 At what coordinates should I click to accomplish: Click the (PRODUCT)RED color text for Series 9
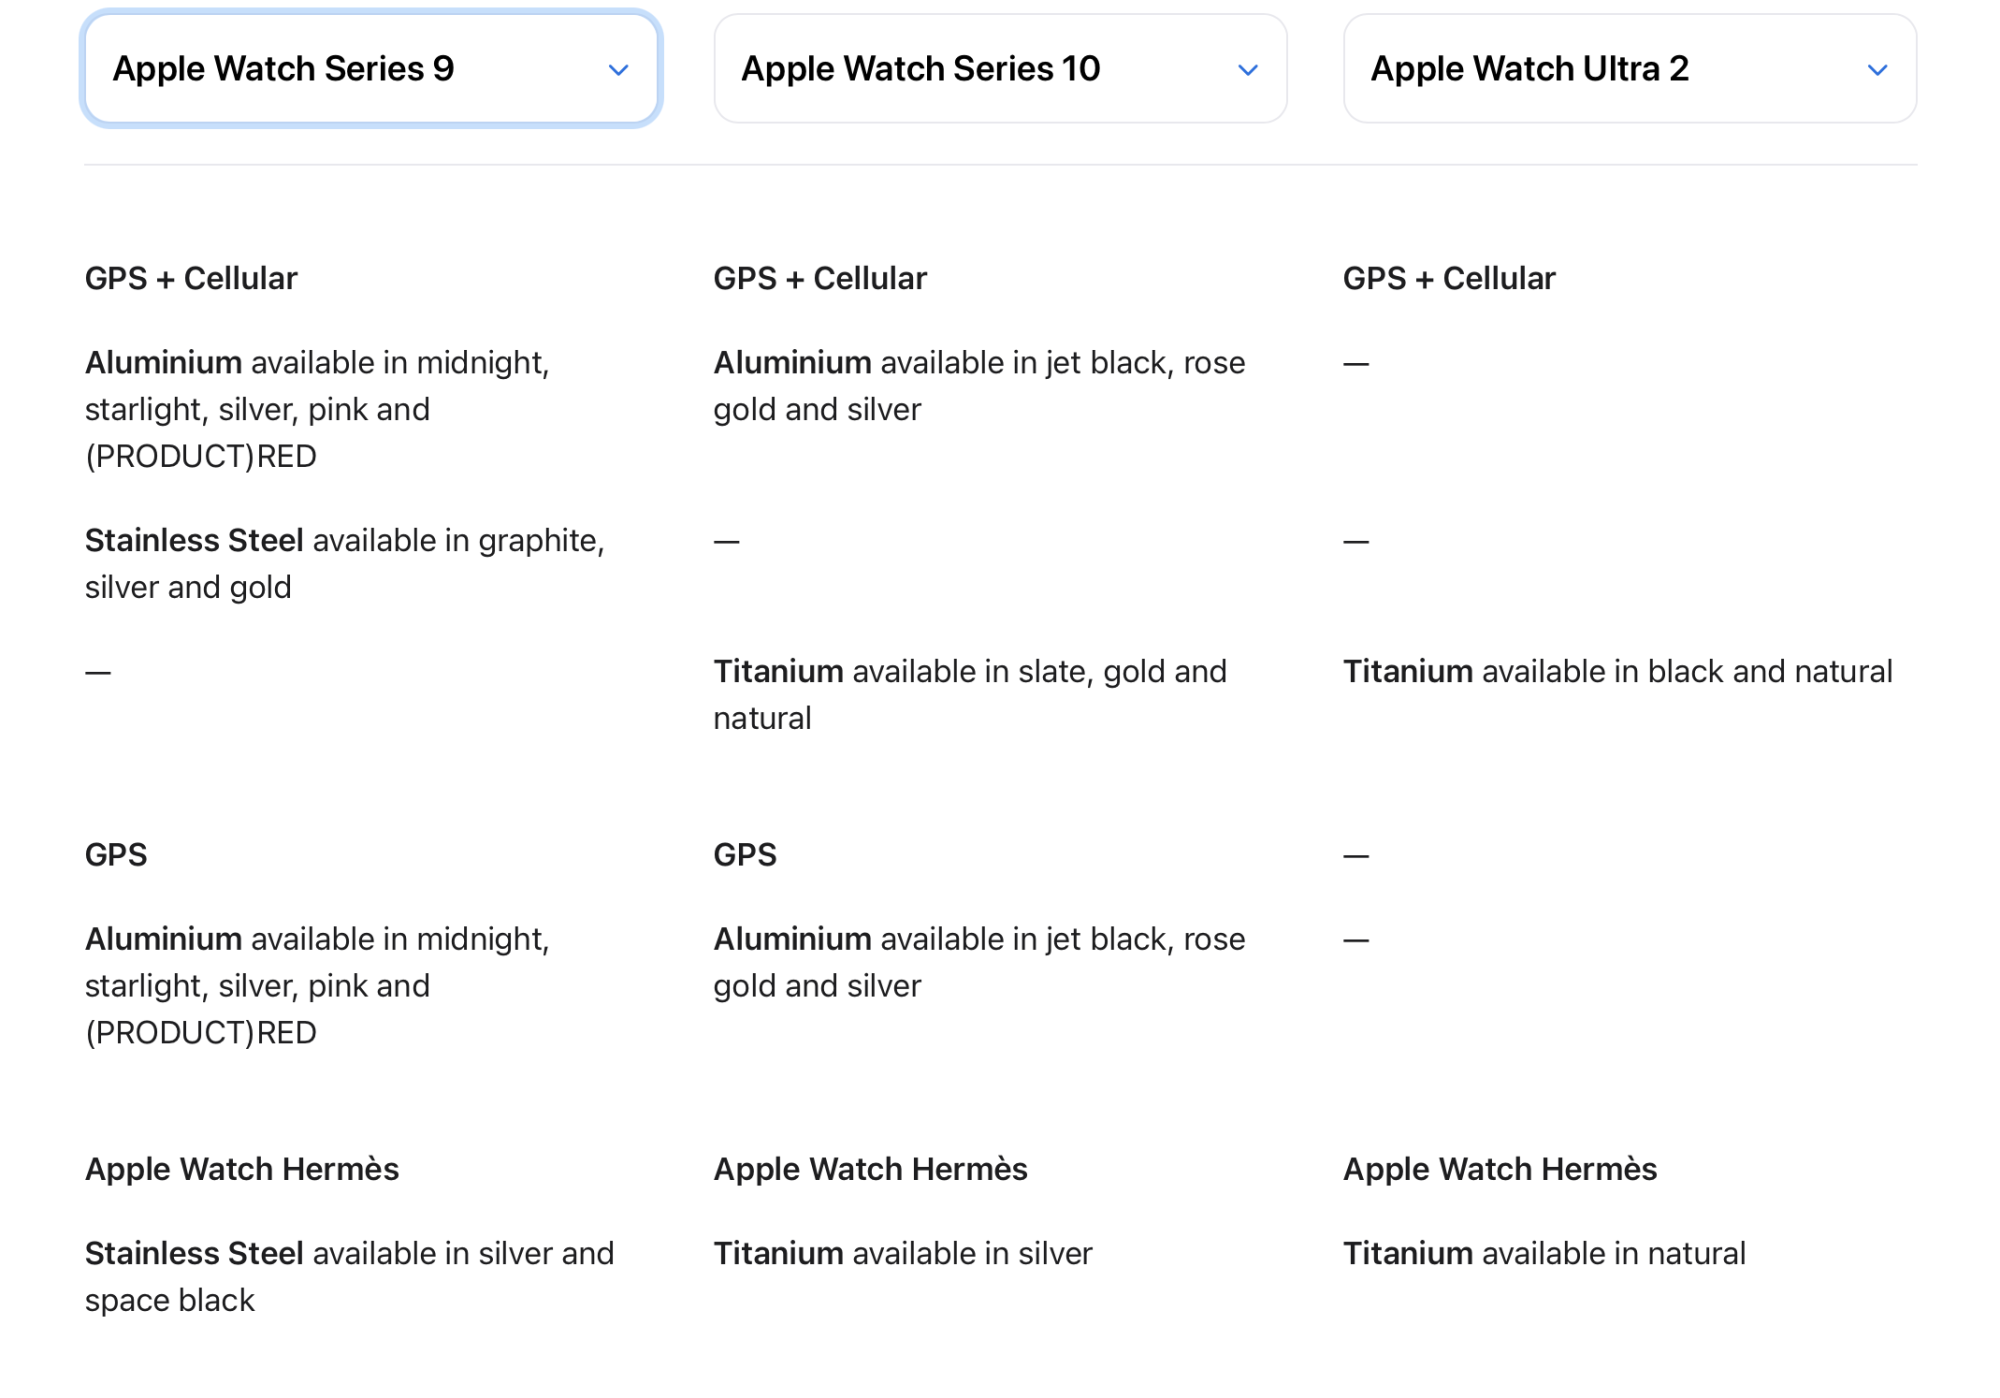tap(201, 455)
